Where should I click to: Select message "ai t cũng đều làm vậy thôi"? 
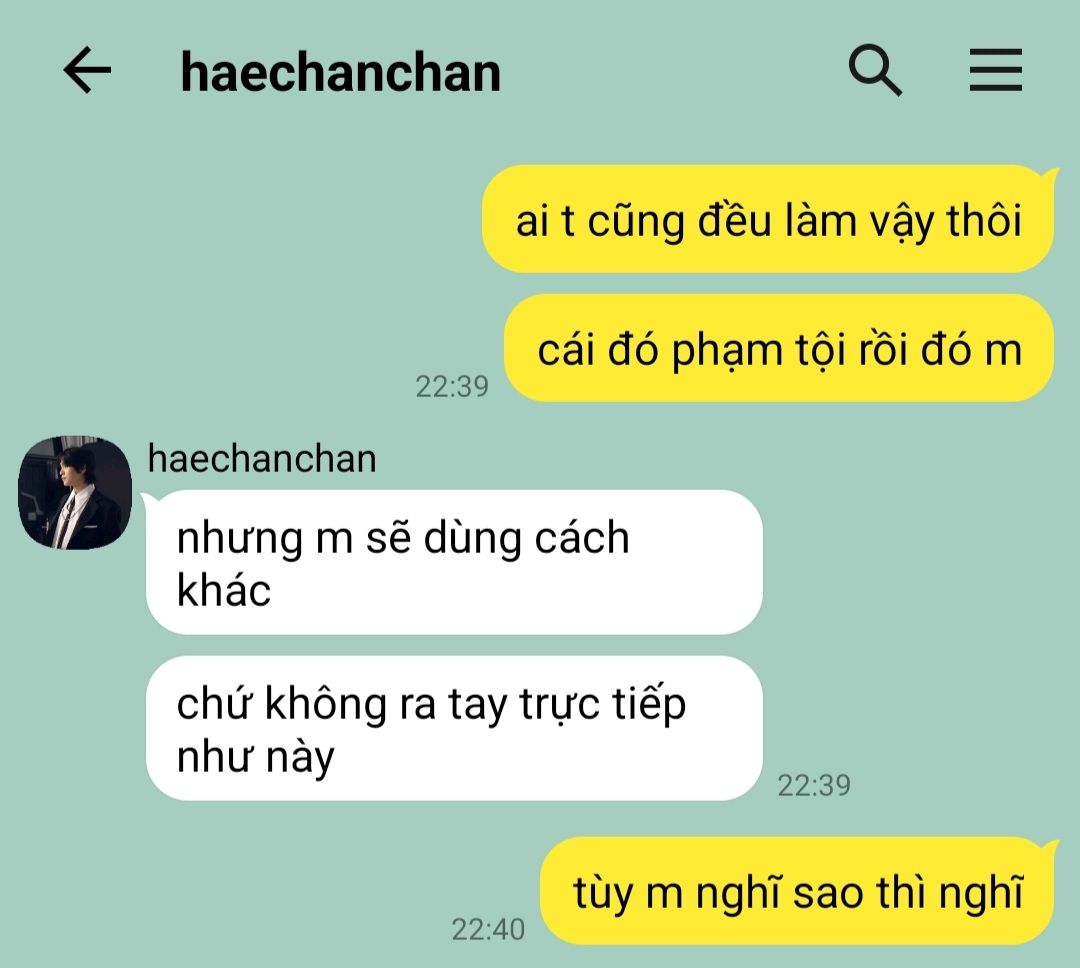(768, 219)
